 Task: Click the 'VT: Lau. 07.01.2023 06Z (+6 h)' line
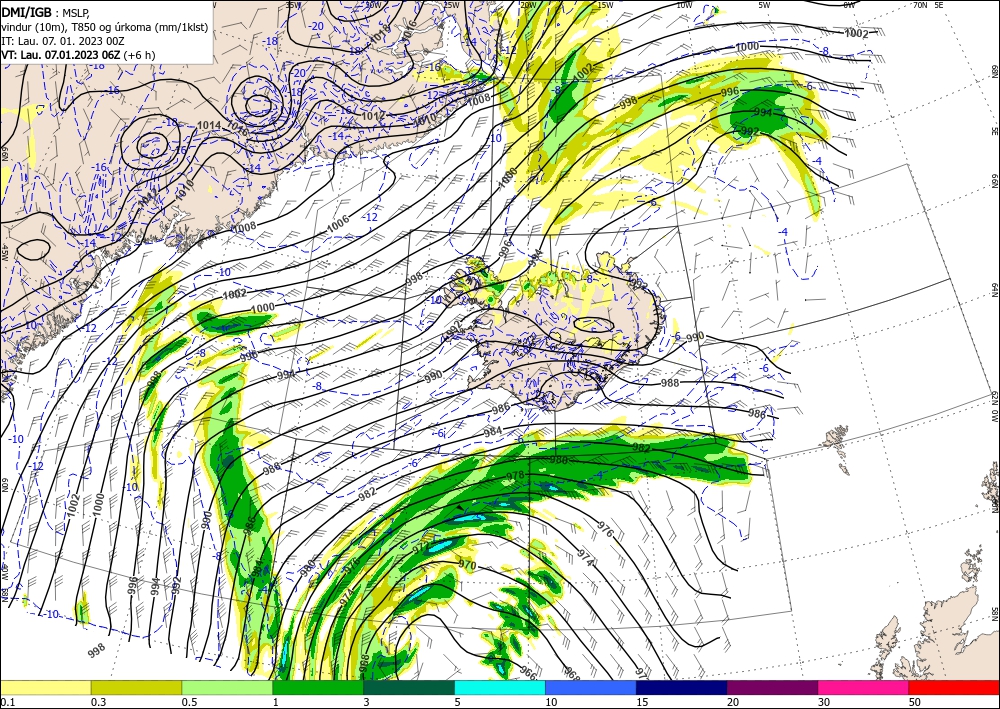pos(78,55)
